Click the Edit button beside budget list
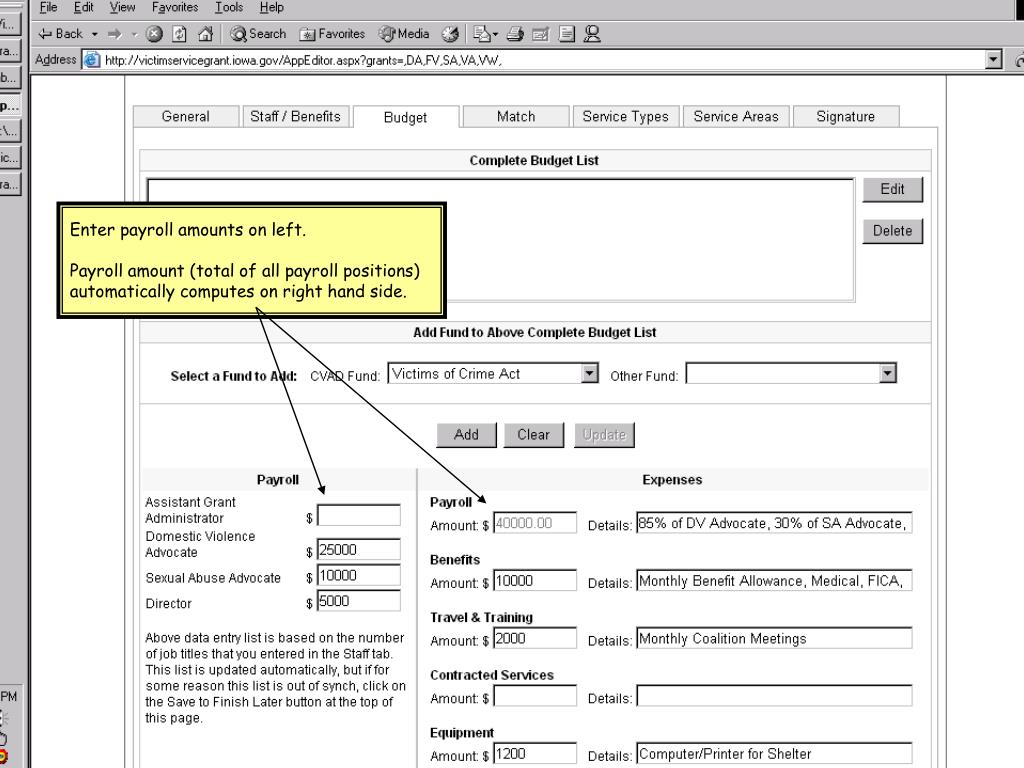The image size is (1024, 768). click(x=892, y=189)
